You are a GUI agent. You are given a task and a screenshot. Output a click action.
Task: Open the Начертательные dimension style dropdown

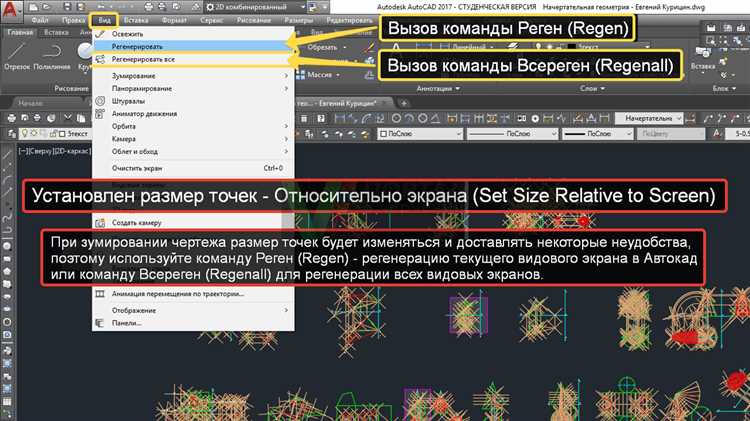tap(649, 118)
